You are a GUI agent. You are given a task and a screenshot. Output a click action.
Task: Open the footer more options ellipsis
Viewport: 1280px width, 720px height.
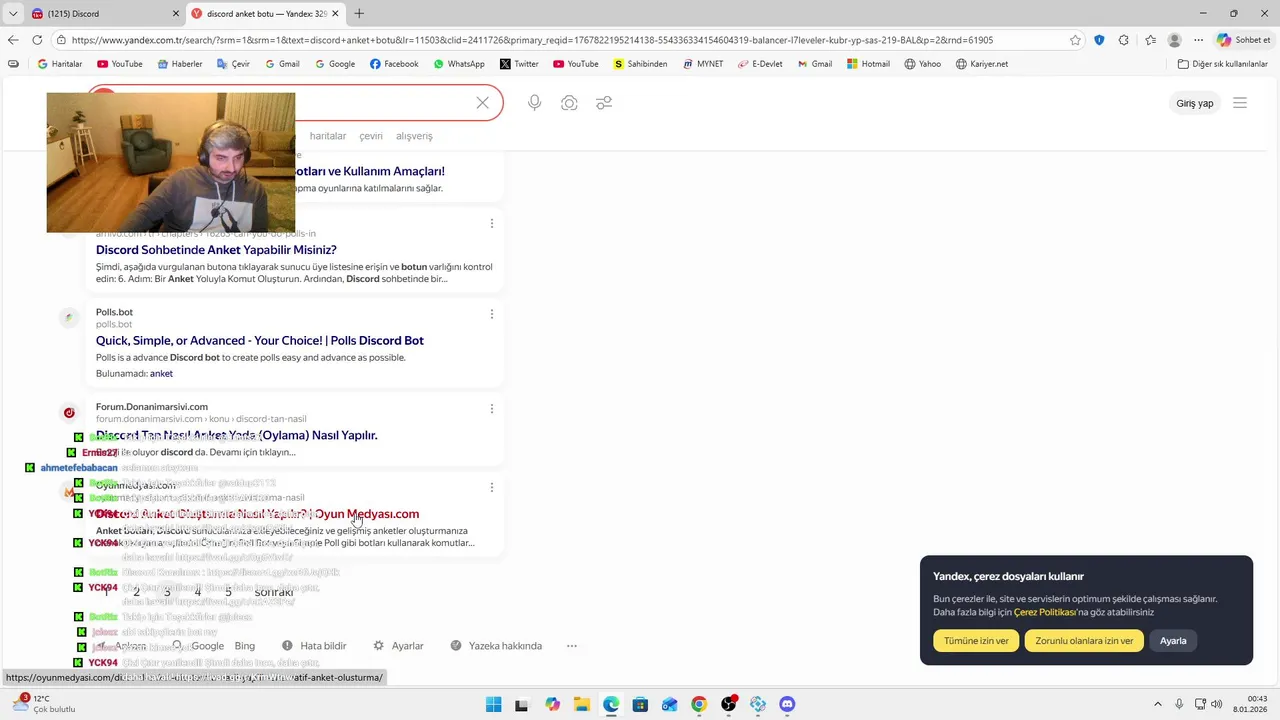tap(572, 646)
